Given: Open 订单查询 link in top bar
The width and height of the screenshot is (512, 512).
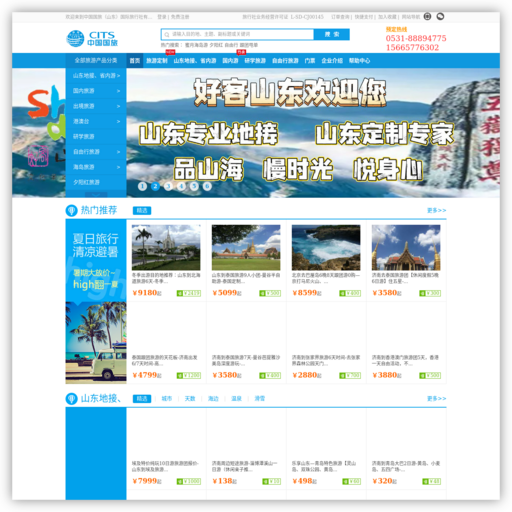Looking at the screenshot, I should tap(340, 17).
